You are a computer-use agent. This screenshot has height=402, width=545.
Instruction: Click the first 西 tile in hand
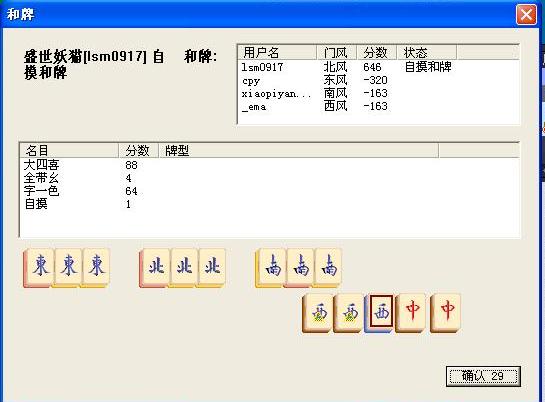pyautogui.click(x=317, y=312)
